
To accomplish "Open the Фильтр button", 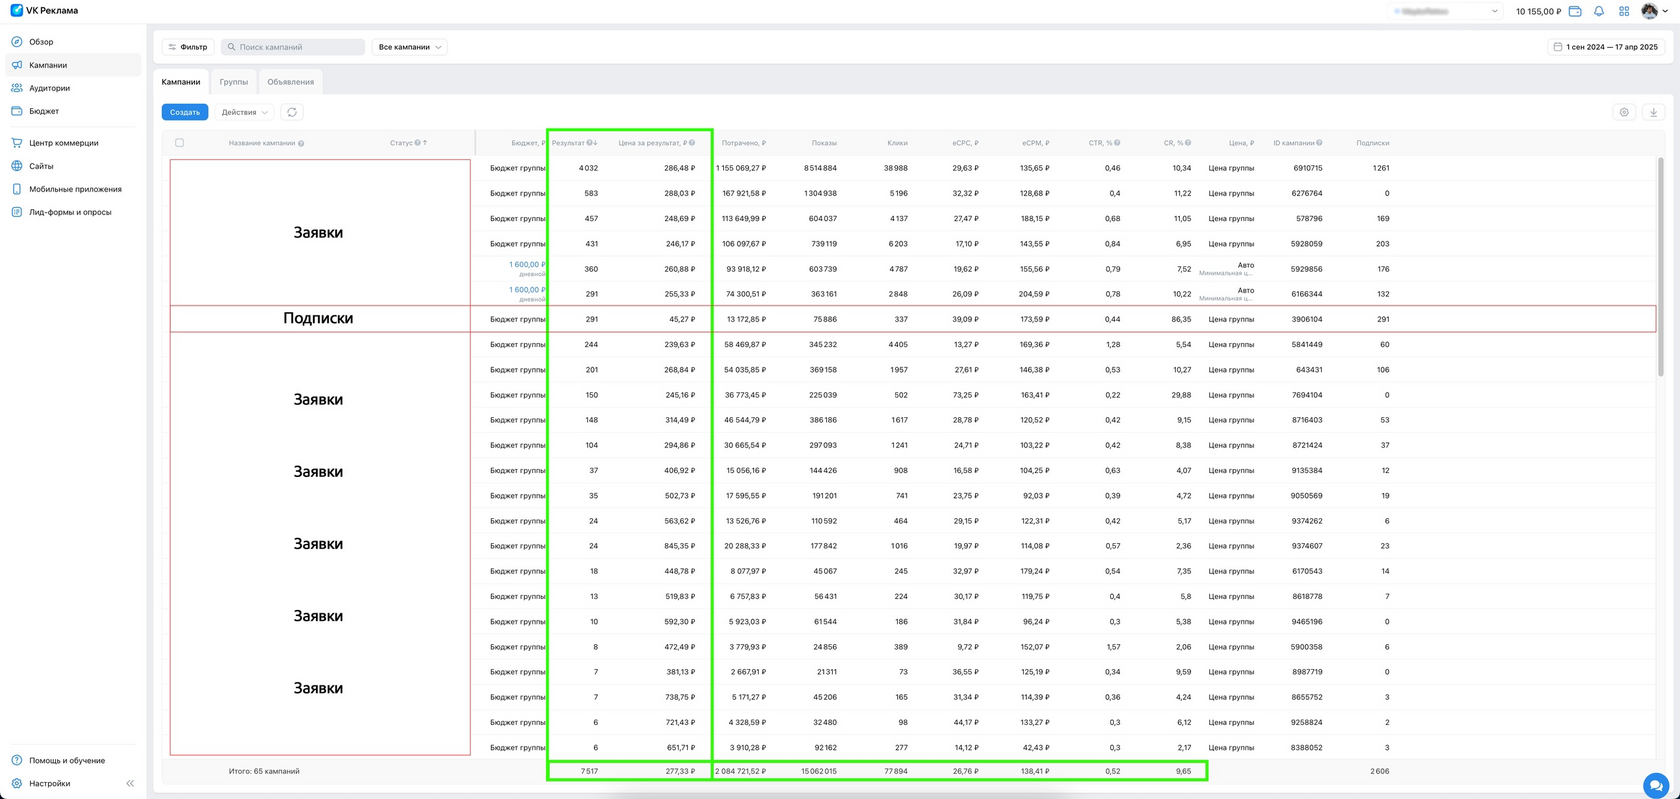I will point(188,47).
